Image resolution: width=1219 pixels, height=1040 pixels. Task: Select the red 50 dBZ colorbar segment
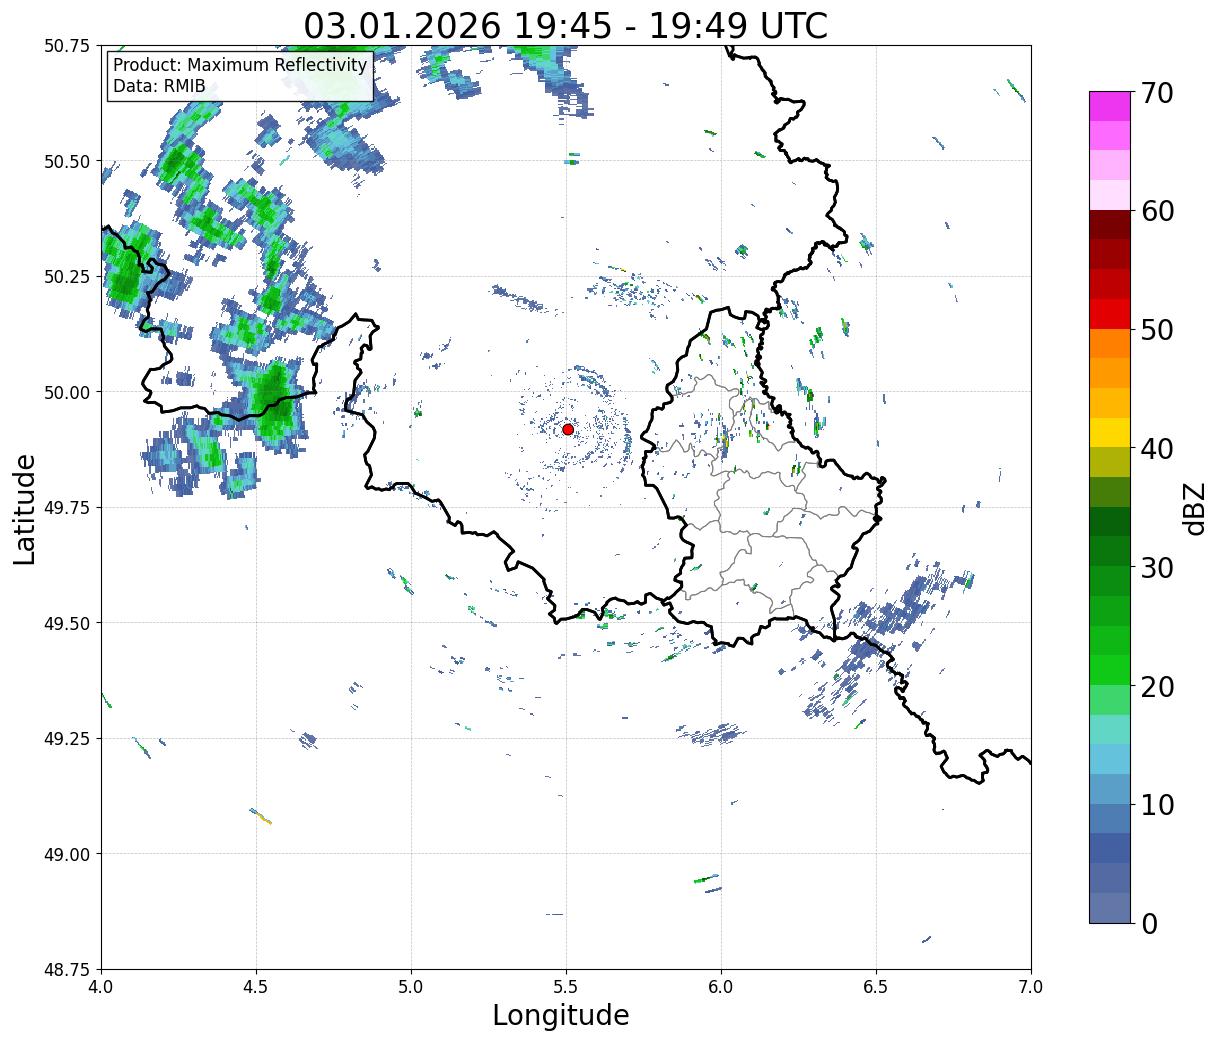tap(1110, 314)
